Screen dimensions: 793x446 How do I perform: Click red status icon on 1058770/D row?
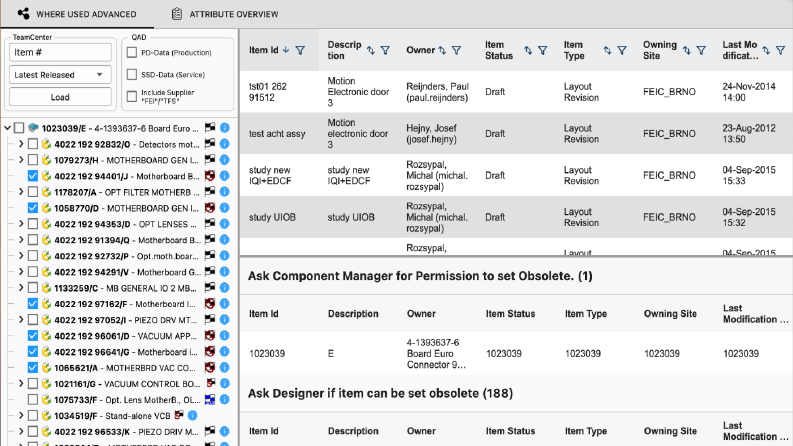210,208
